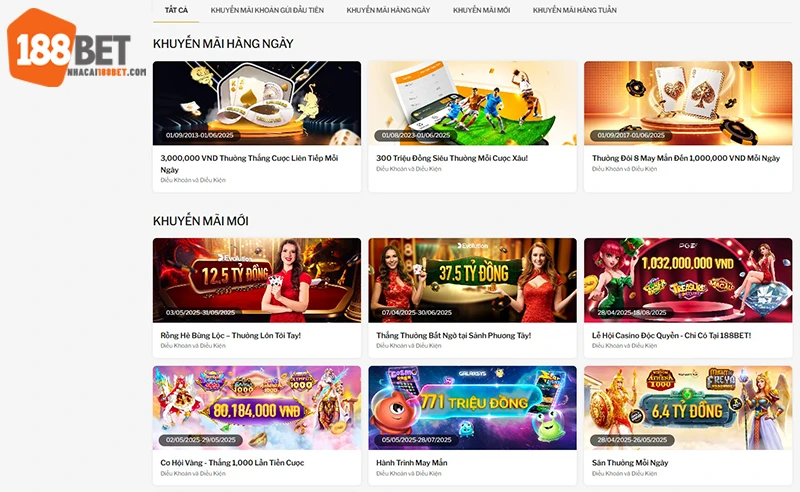Click date badge 28/04/2025-18/08/2025

(x=632, y=312)
